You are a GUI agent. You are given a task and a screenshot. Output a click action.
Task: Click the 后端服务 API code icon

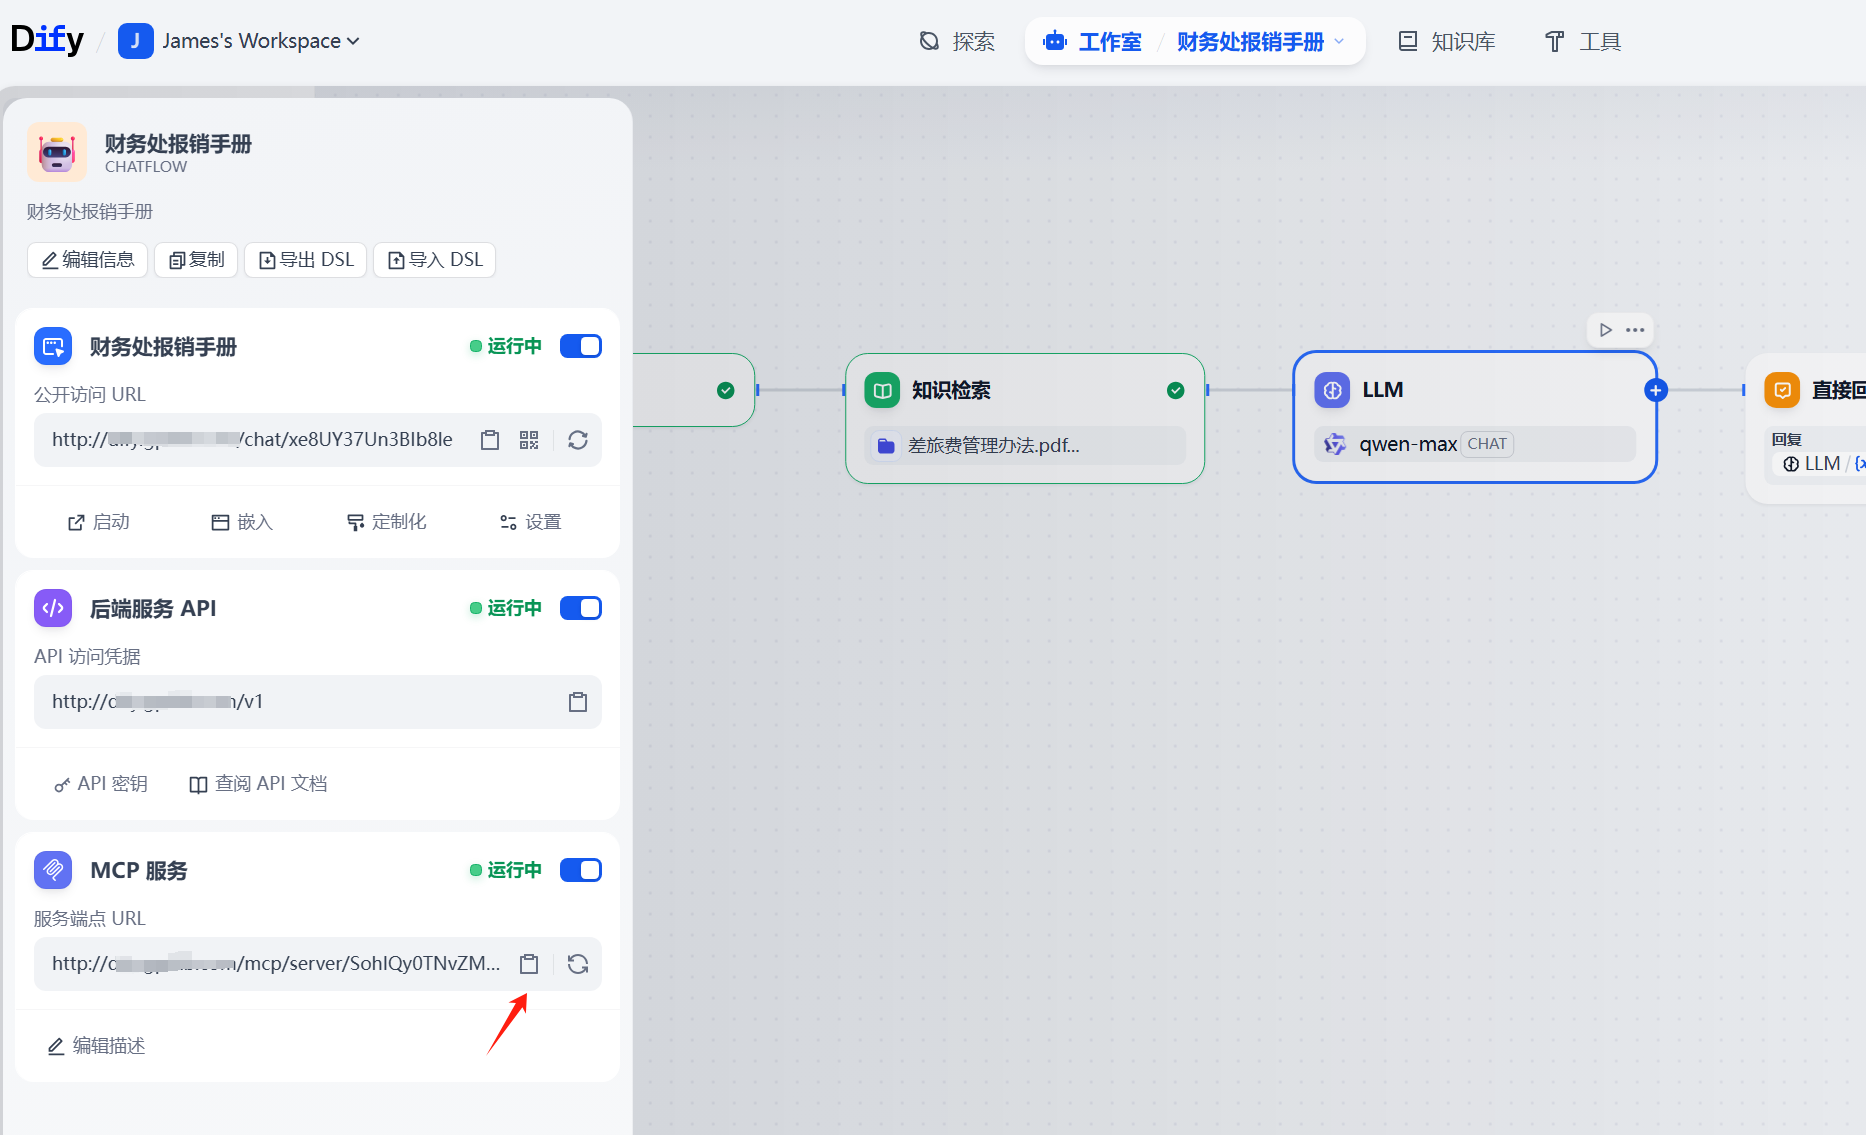[53, 608]
